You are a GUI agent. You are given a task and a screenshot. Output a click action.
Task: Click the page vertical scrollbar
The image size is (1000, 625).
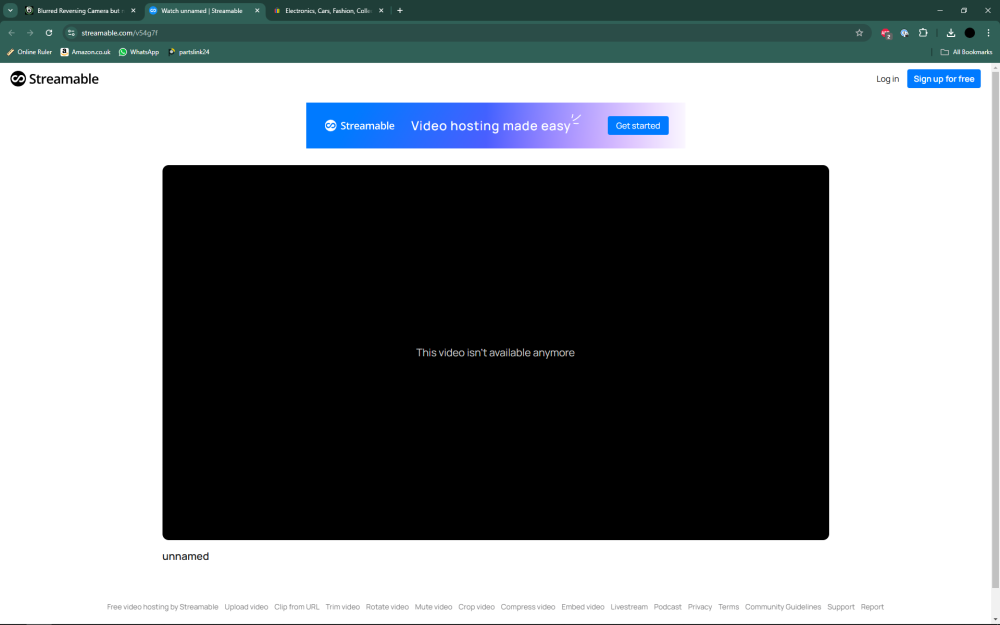point(996,328)
